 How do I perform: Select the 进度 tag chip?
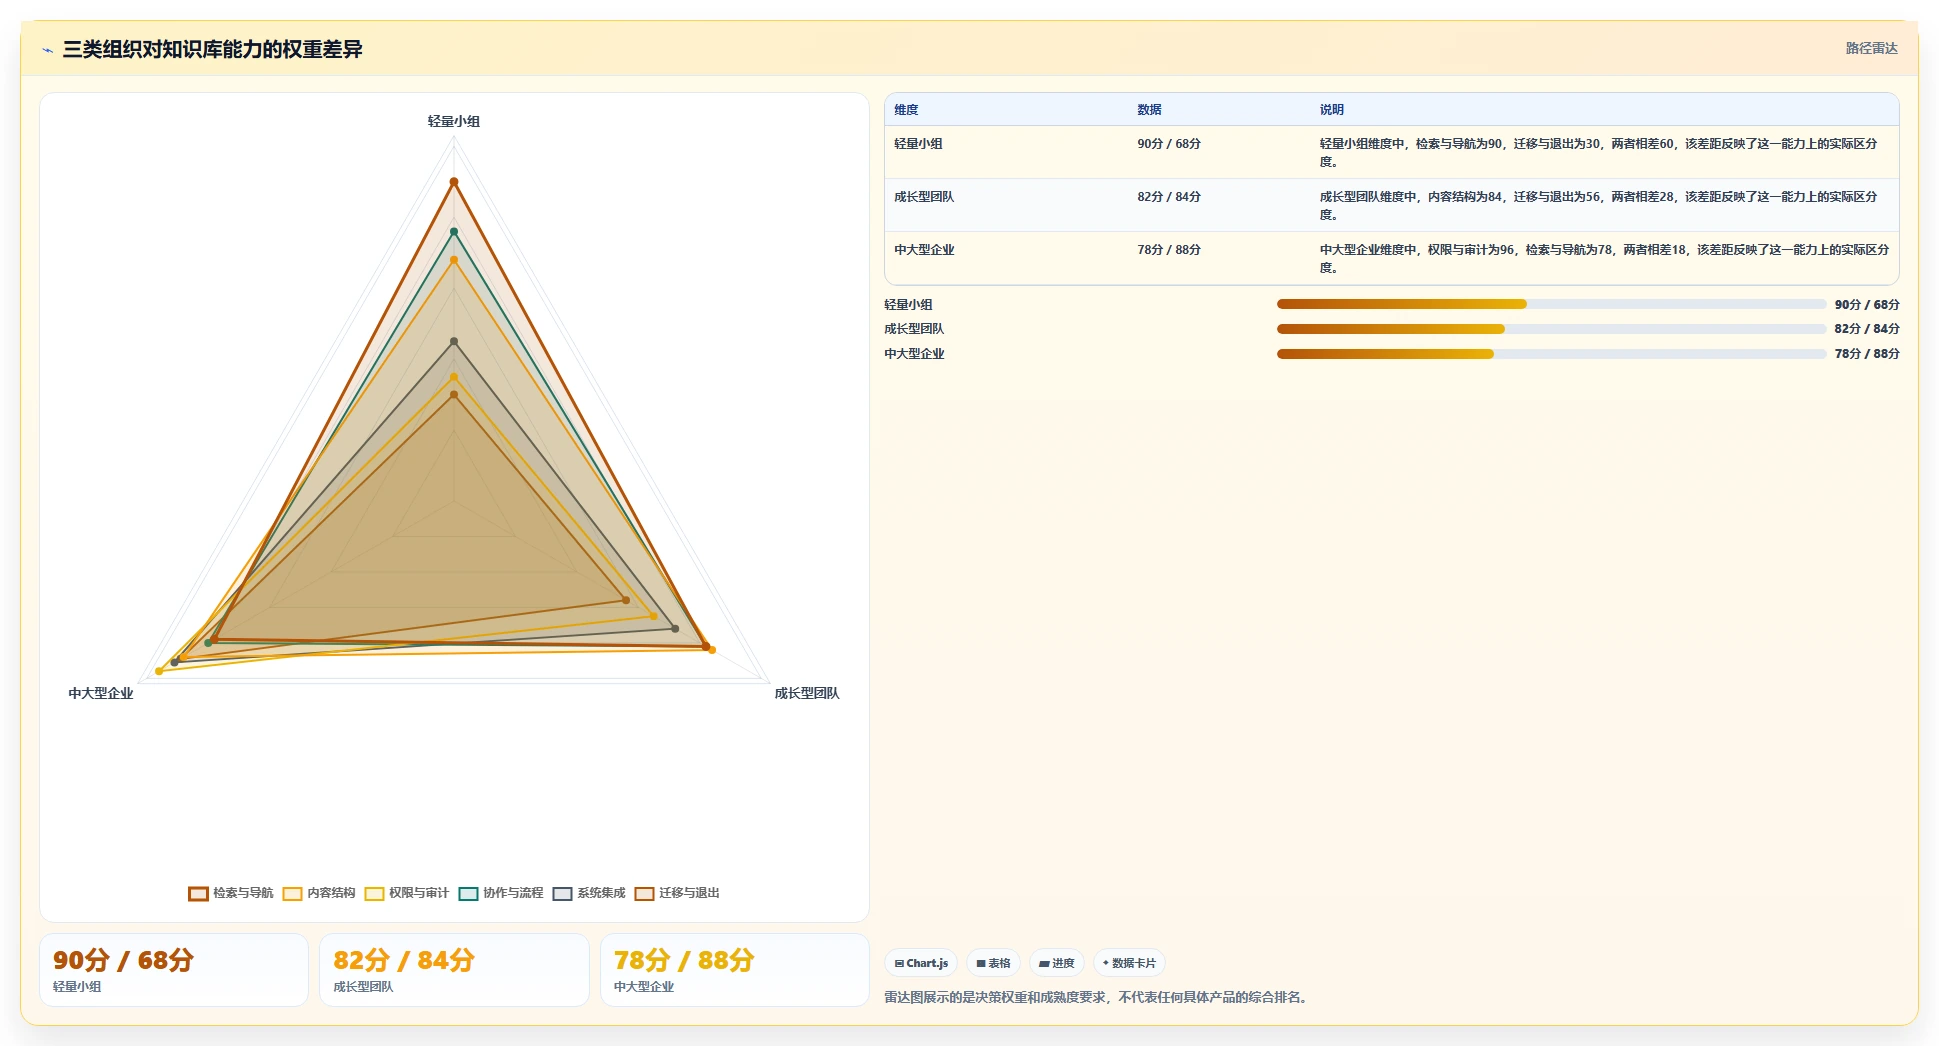tap(1057, 963)
